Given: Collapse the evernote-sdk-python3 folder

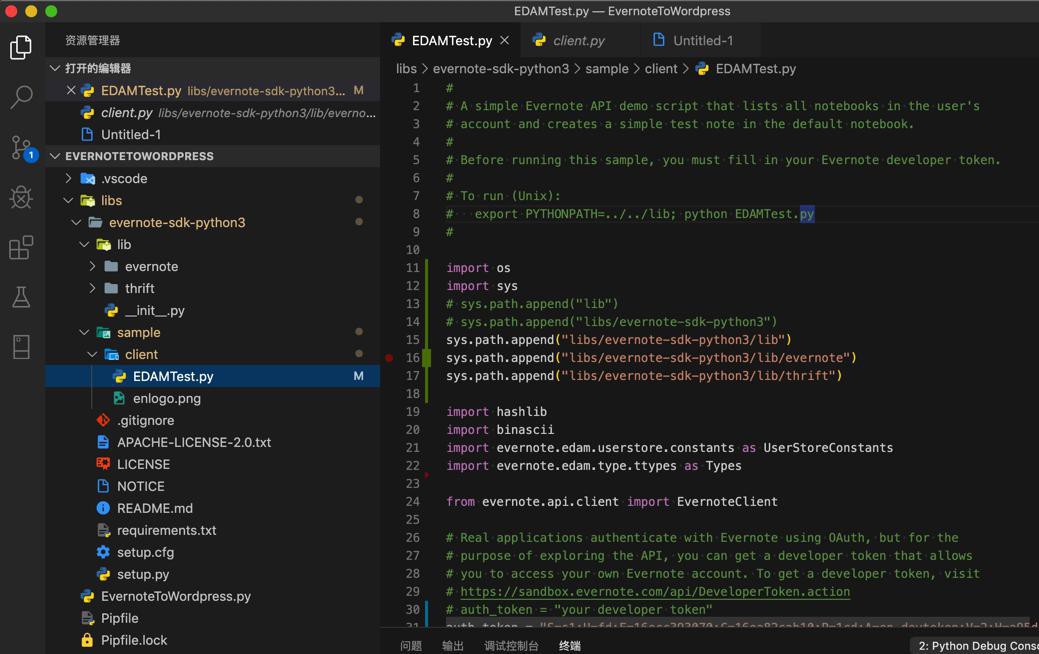Looking at the screenshot, I should tap(76, 223).
